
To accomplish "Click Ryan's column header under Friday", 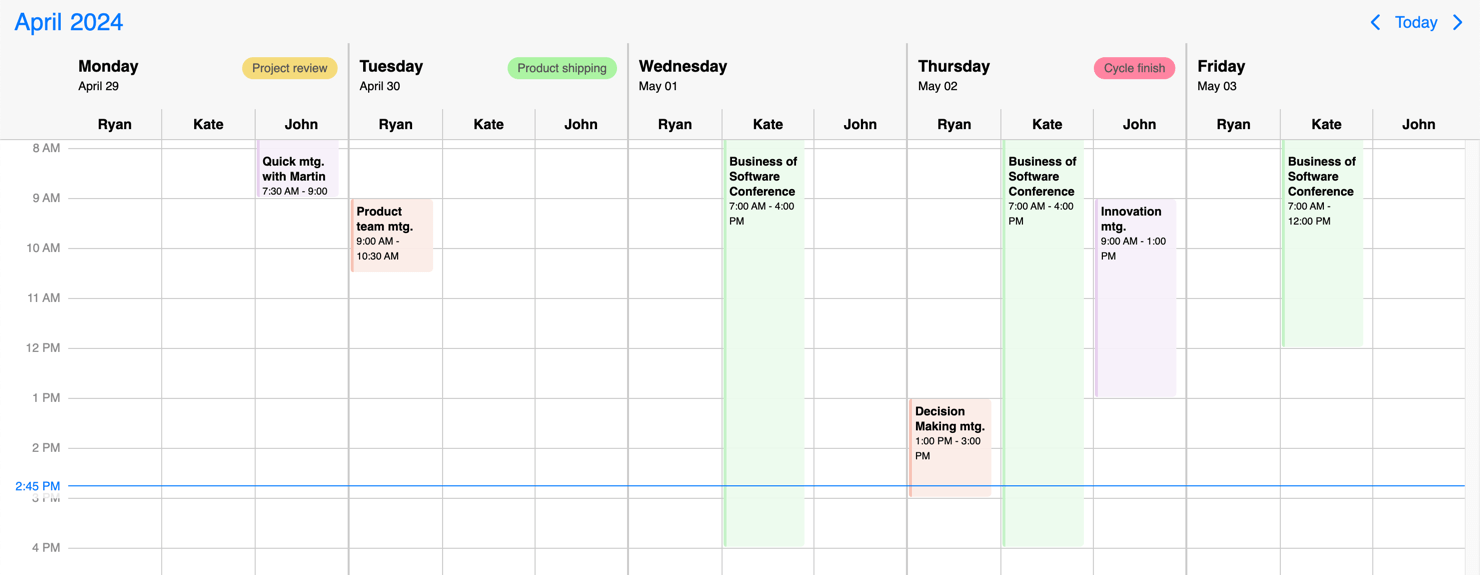I will coord(1233,125).
